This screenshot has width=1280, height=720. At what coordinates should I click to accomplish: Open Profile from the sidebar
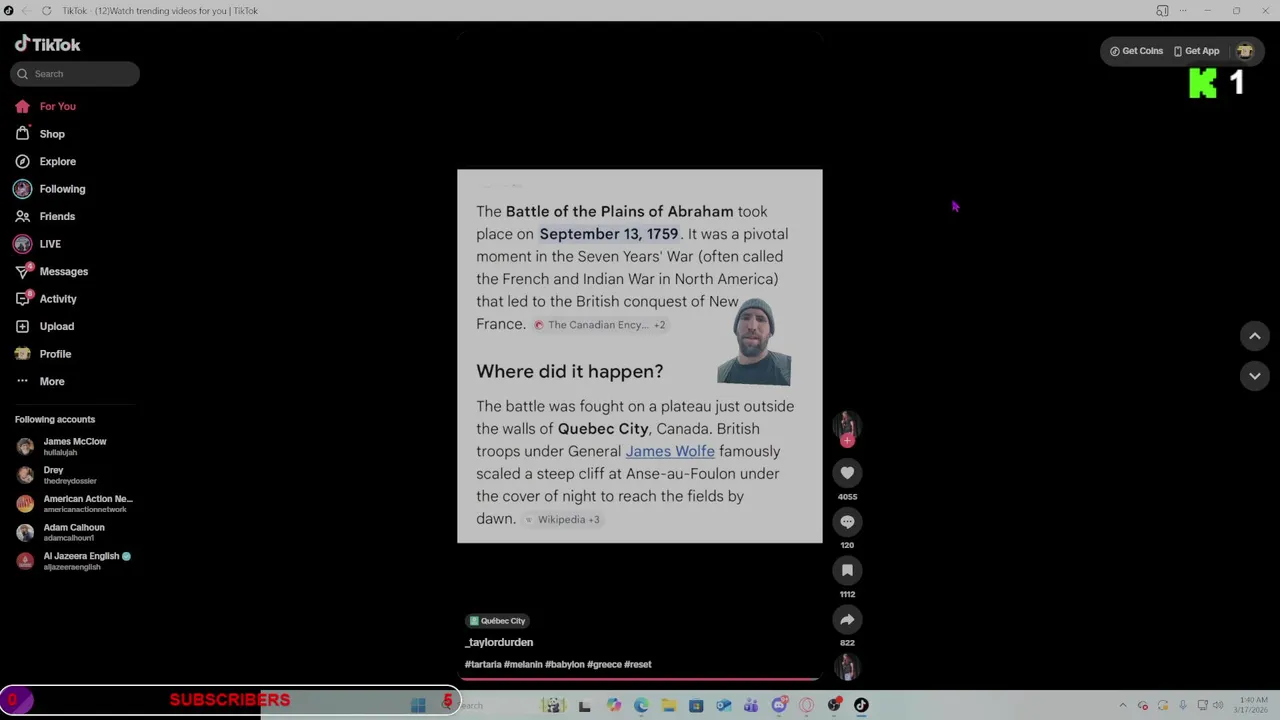pos(44,354)
